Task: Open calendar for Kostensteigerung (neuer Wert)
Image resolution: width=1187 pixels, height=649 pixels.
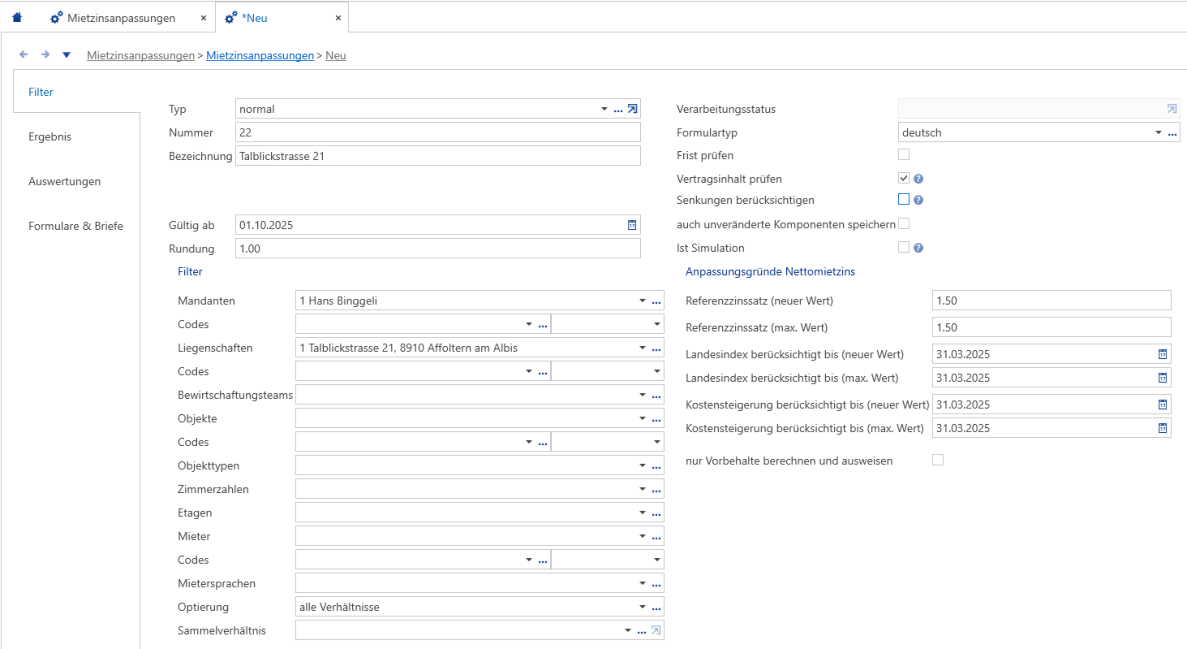Action: (x=1163, y=404)
